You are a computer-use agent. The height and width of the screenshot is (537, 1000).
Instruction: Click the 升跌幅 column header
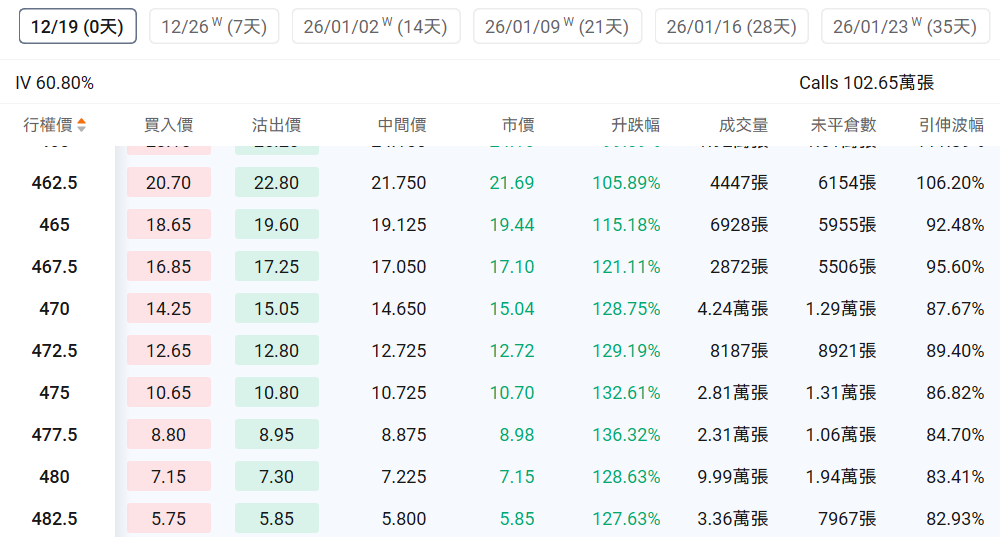(x=635, y=125)
